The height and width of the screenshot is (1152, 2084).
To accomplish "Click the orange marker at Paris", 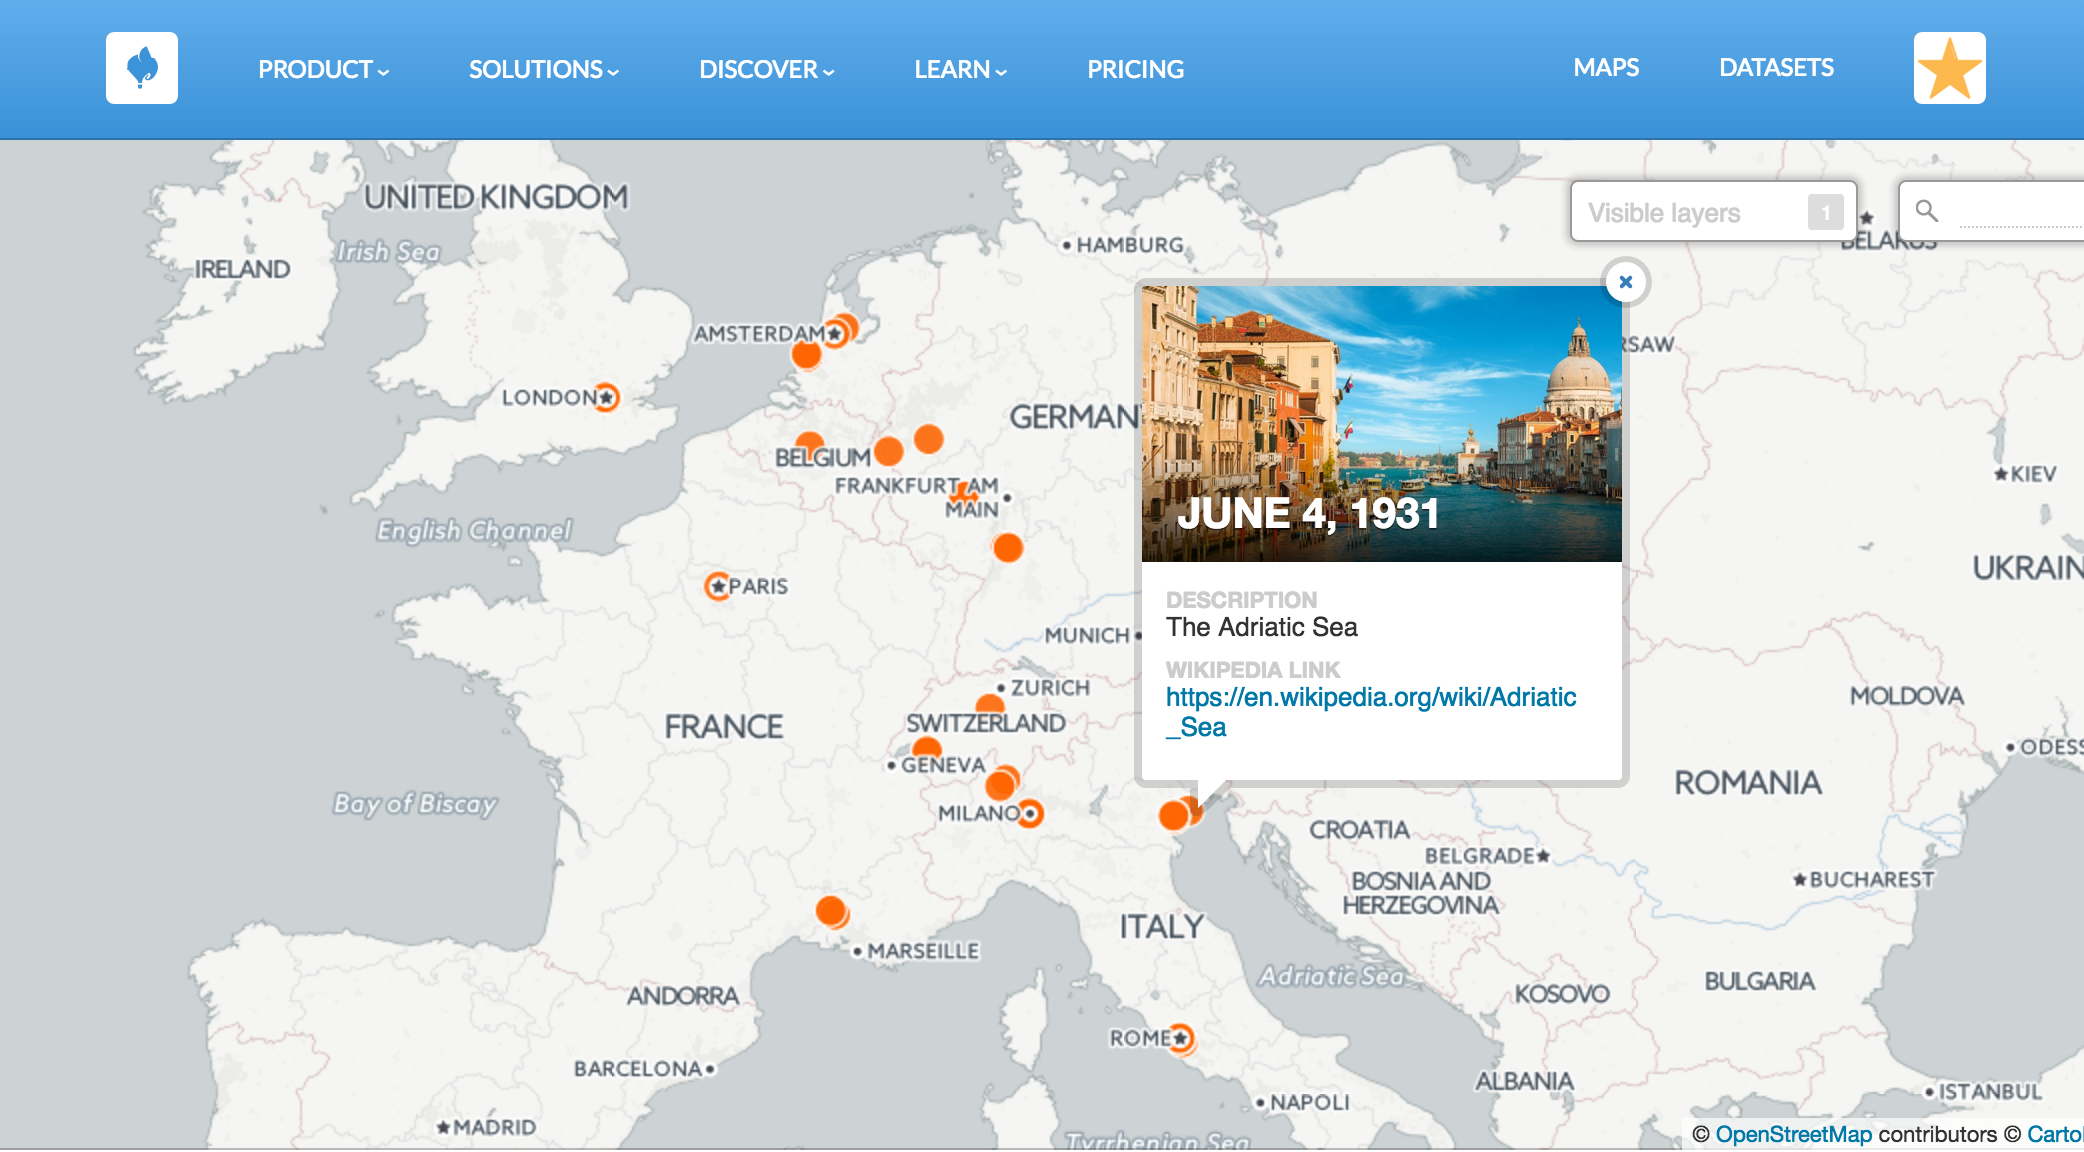I will point(717,586).
